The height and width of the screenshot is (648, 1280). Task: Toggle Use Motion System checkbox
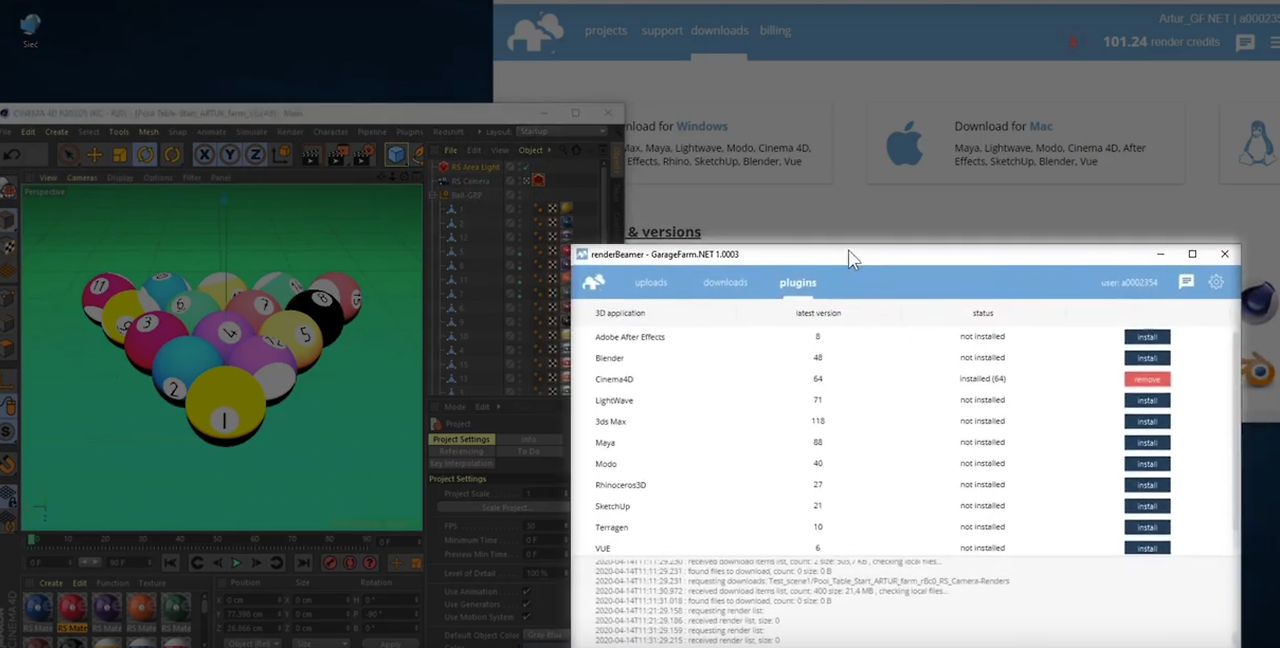tap(526, 617)
